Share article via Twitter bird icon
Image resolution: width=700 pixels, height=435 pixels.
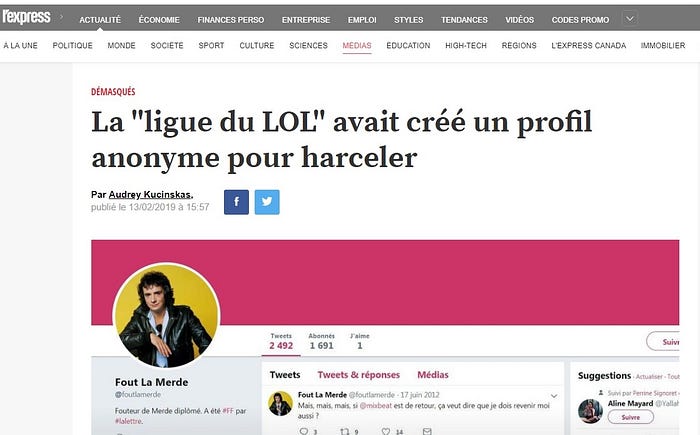(x=267, y=202)
